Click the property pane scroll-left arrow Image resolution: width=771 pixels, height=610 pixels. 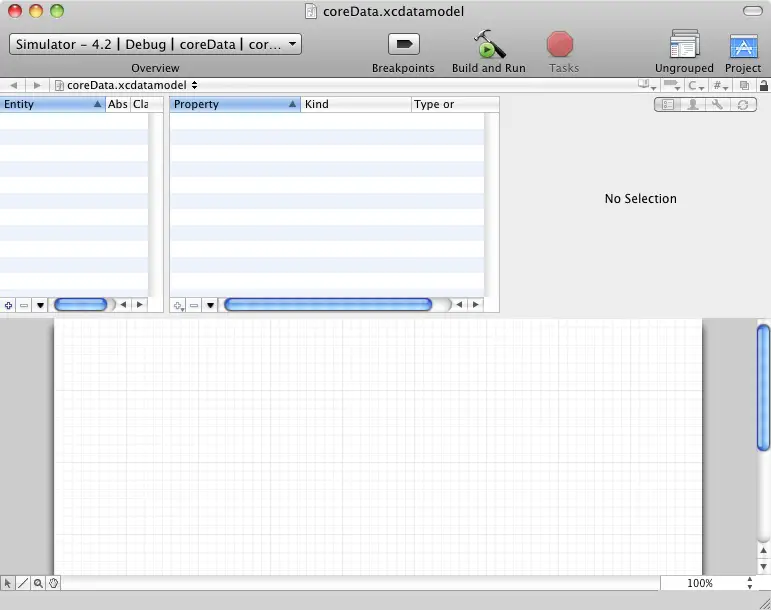(x=459, y=305)
